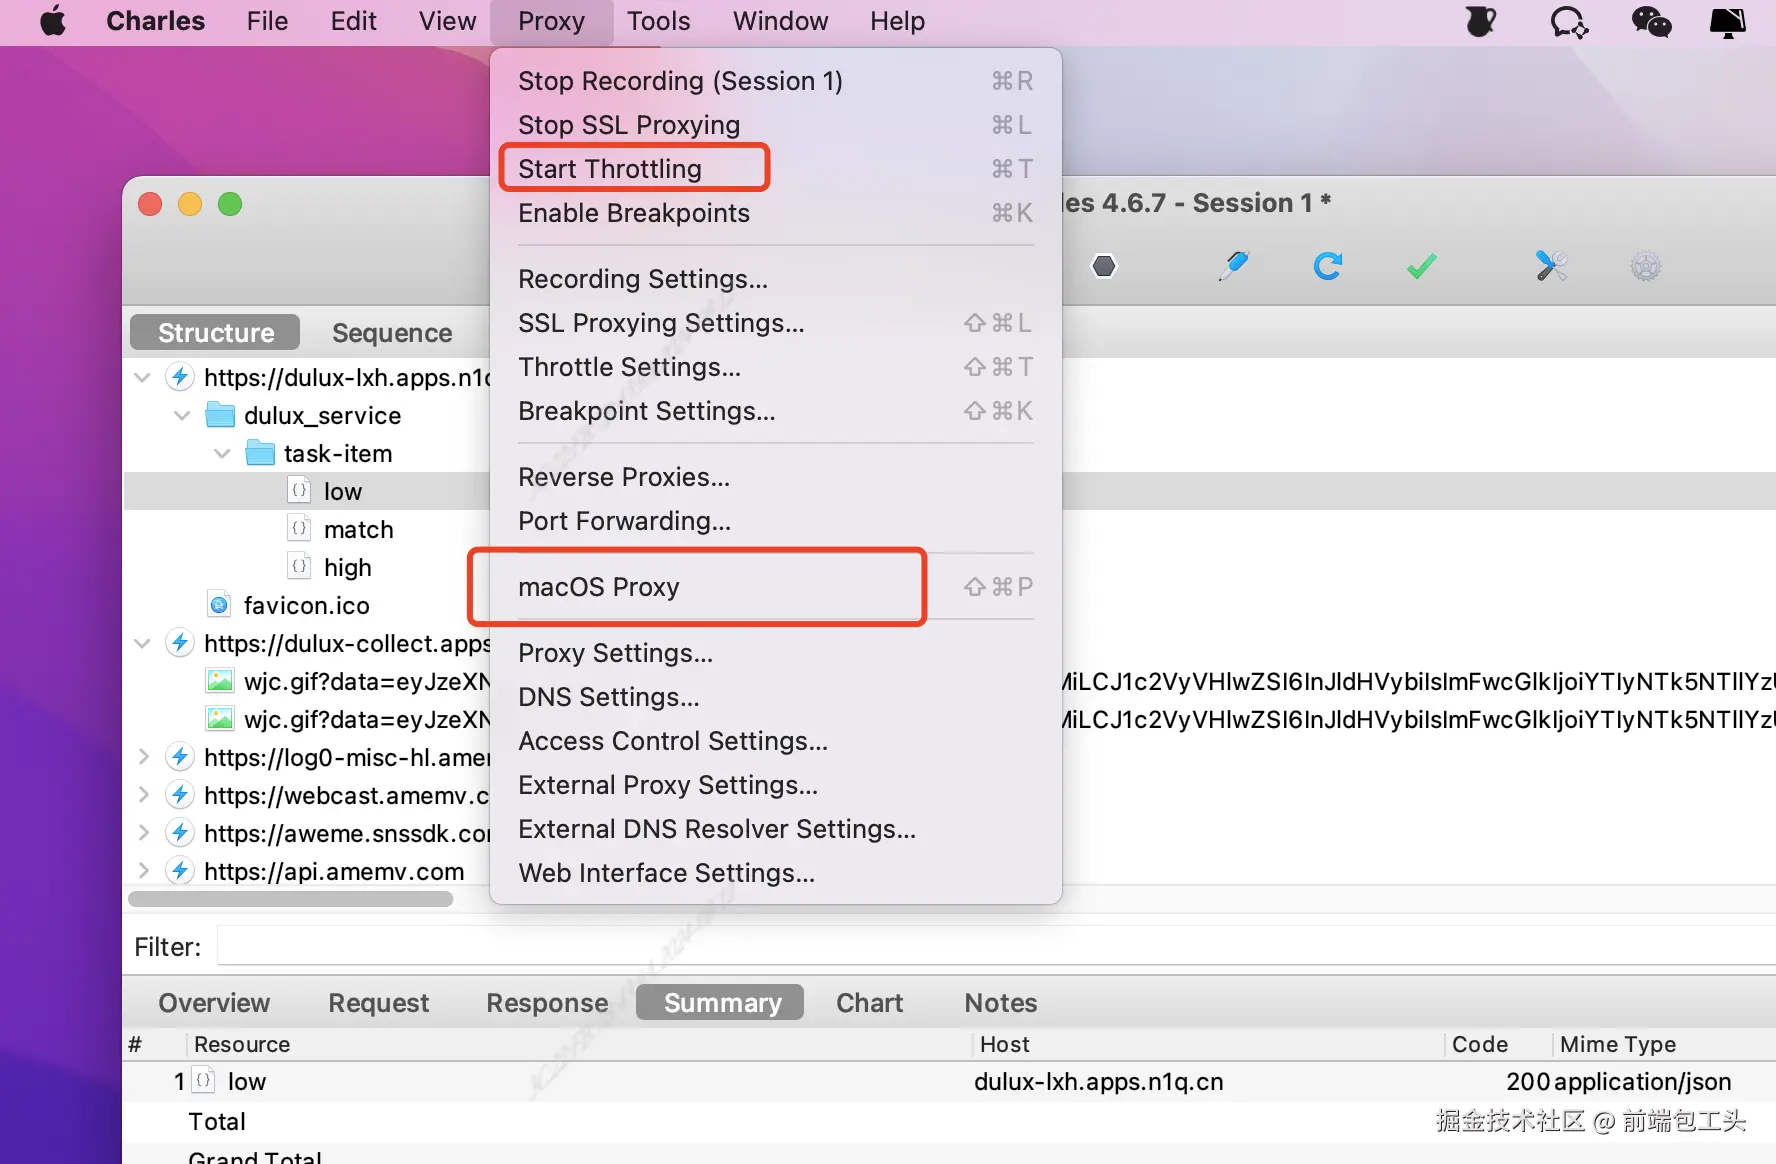Open the View menu
This screenshot has height=1164, width=1776.
click(447, 21)
